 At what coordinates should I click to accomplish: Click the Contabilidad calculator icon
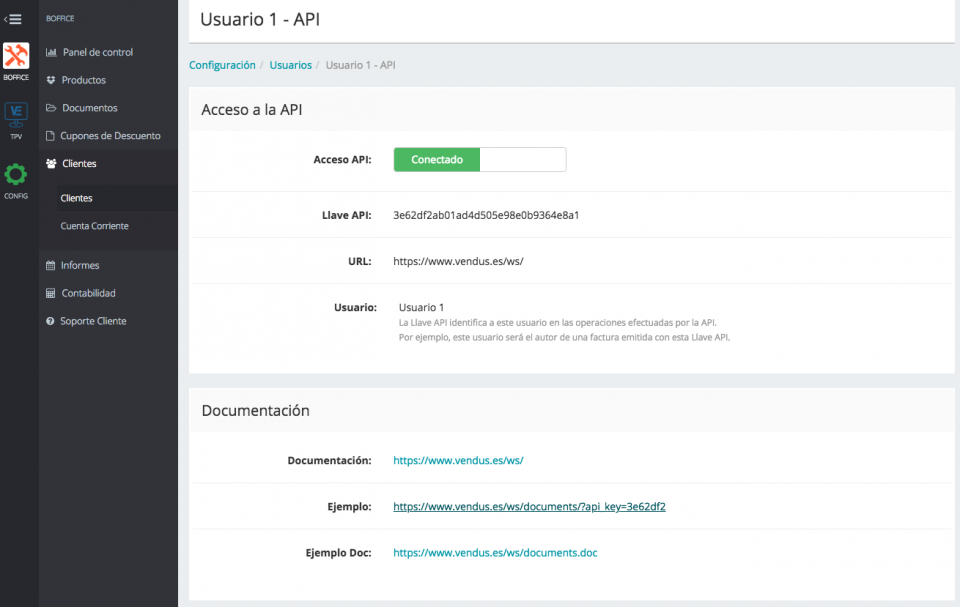pyautogui.click(x=49, y=292)
